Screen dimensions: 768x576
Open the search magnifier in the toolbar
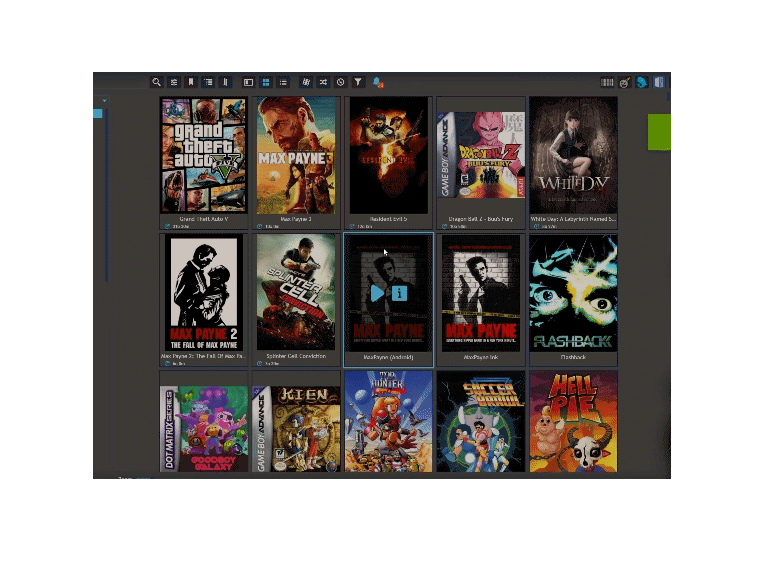[156, 82]
